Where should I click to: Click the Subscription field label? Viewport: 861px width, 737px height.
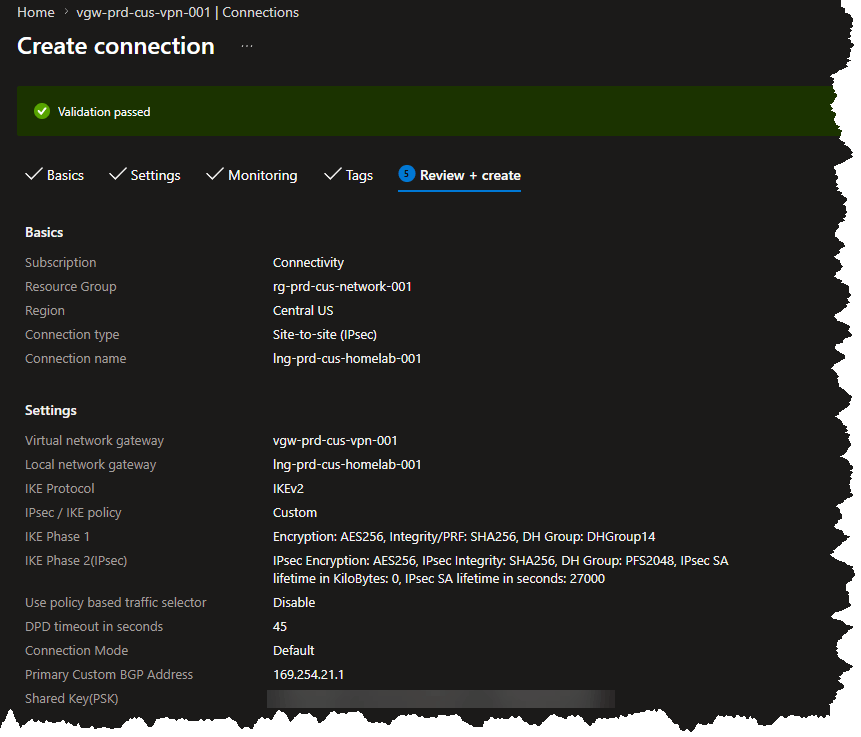(60, 263)
